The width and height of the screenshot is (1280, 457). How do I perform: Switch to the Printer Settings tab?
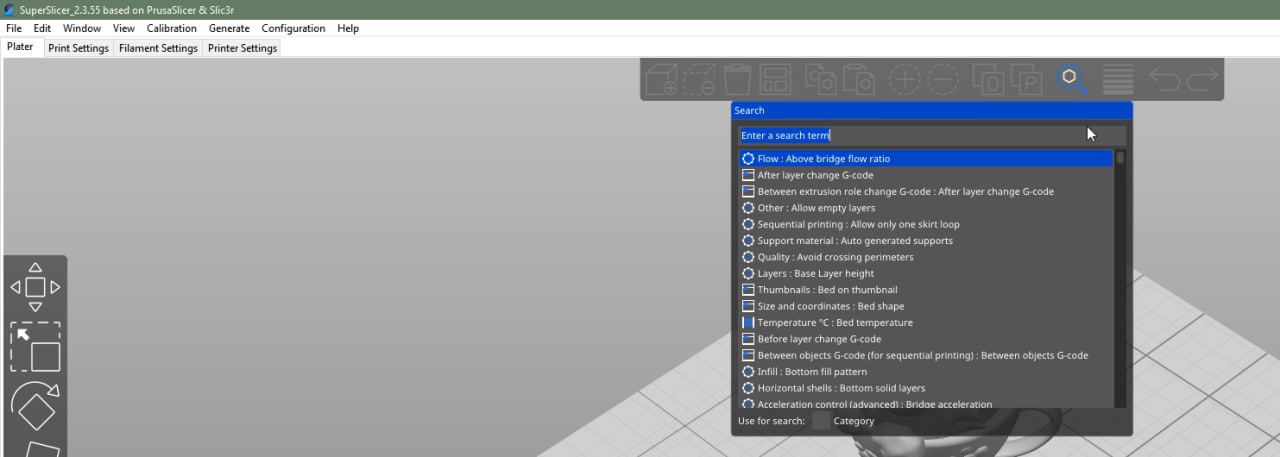[x=242, y=48]
